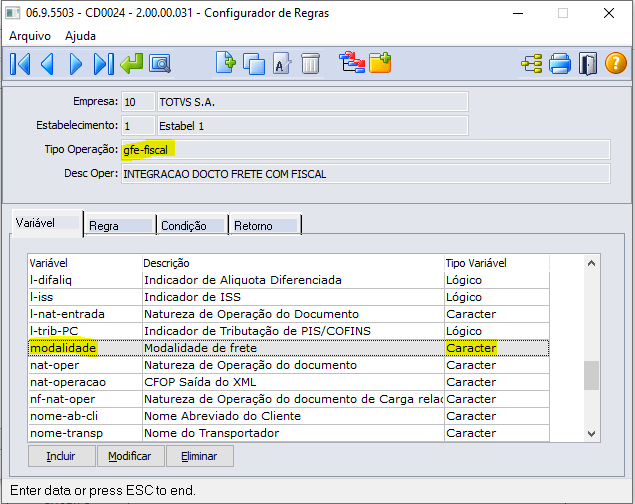Click description 'Indicador de Tributação de PIS/COFINS'
The height and width of the screenshot is (504, 635).
[257, 331]
